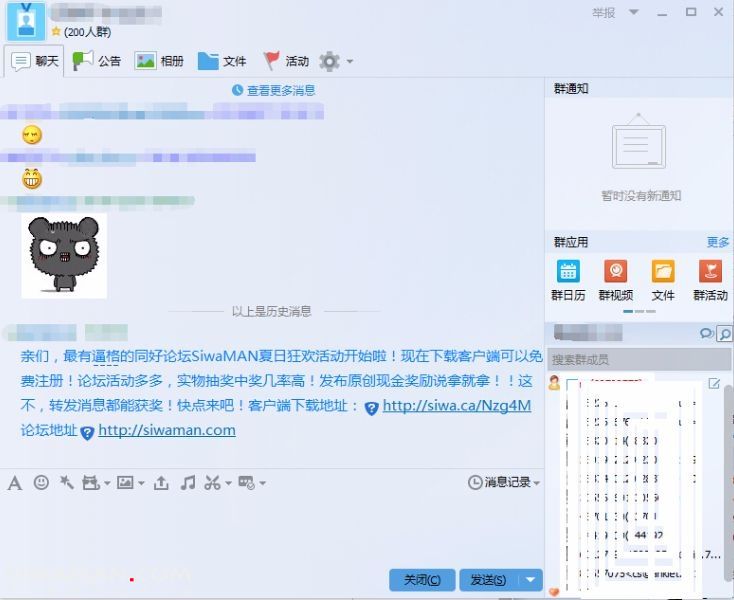Open the 相册 album tab
Viewport: 734px width, 600px height.
(x=160, y=61)
